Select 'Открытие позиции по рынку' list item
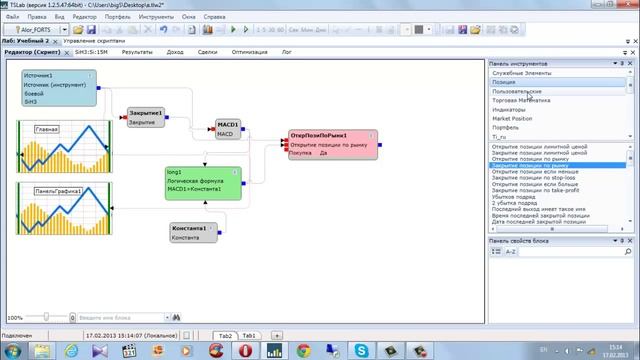Image resolution: width=640 pixels, height=360 pixels. point(530,159)
